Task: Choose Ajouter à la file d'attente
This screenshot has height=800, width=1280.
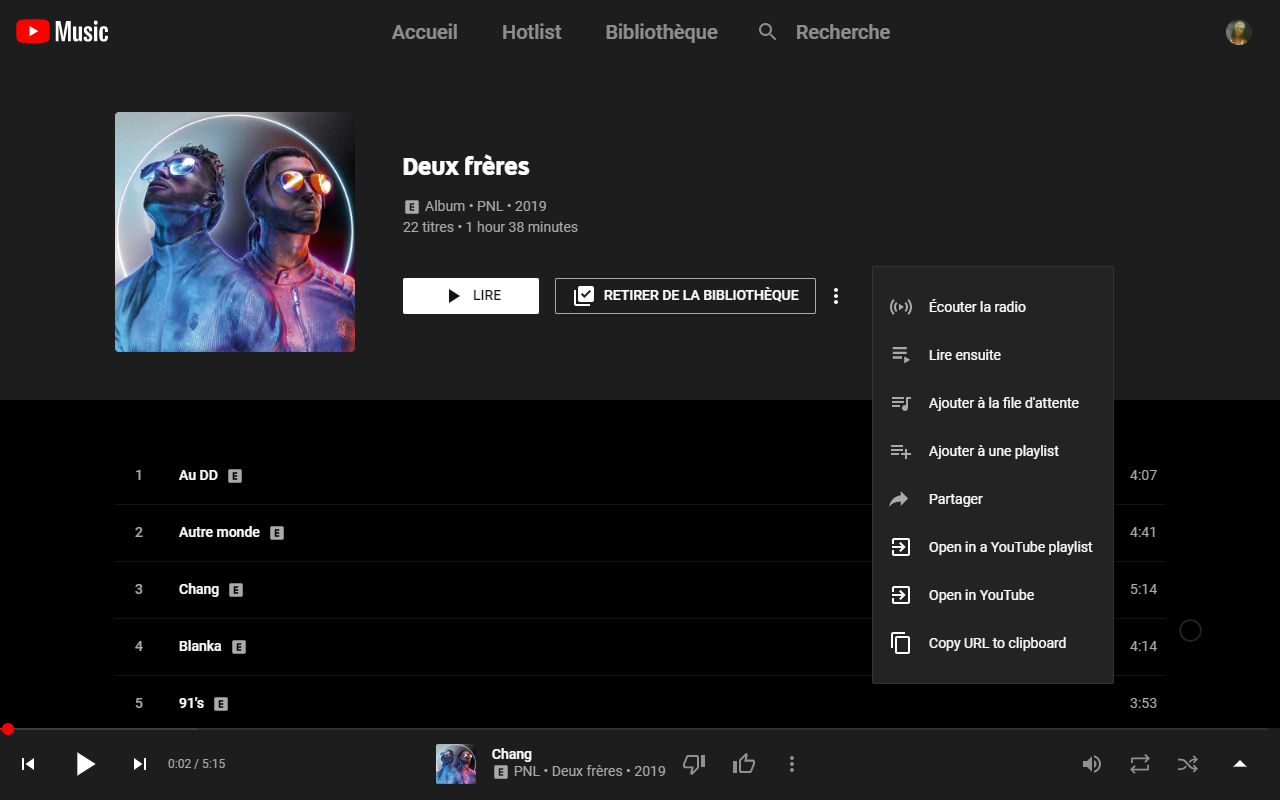Action: coord(992,403)
